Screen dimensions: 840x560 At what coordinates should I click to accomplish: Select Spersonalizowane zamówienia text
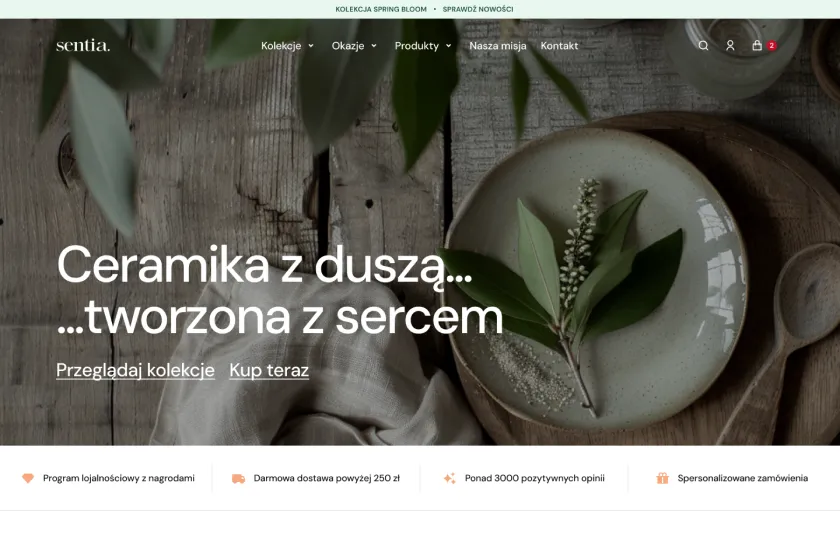click(x=742, y=478)
